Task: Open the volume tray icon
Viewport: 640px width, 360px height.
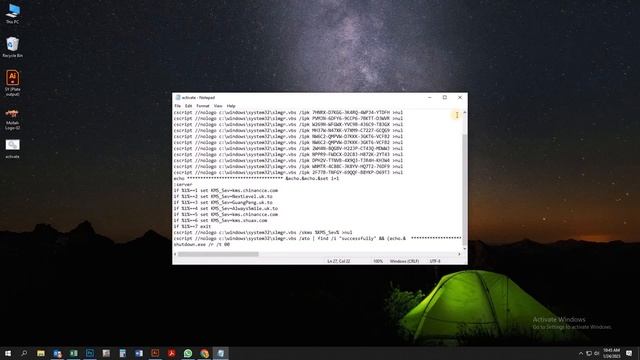Action: click(596, 353)
